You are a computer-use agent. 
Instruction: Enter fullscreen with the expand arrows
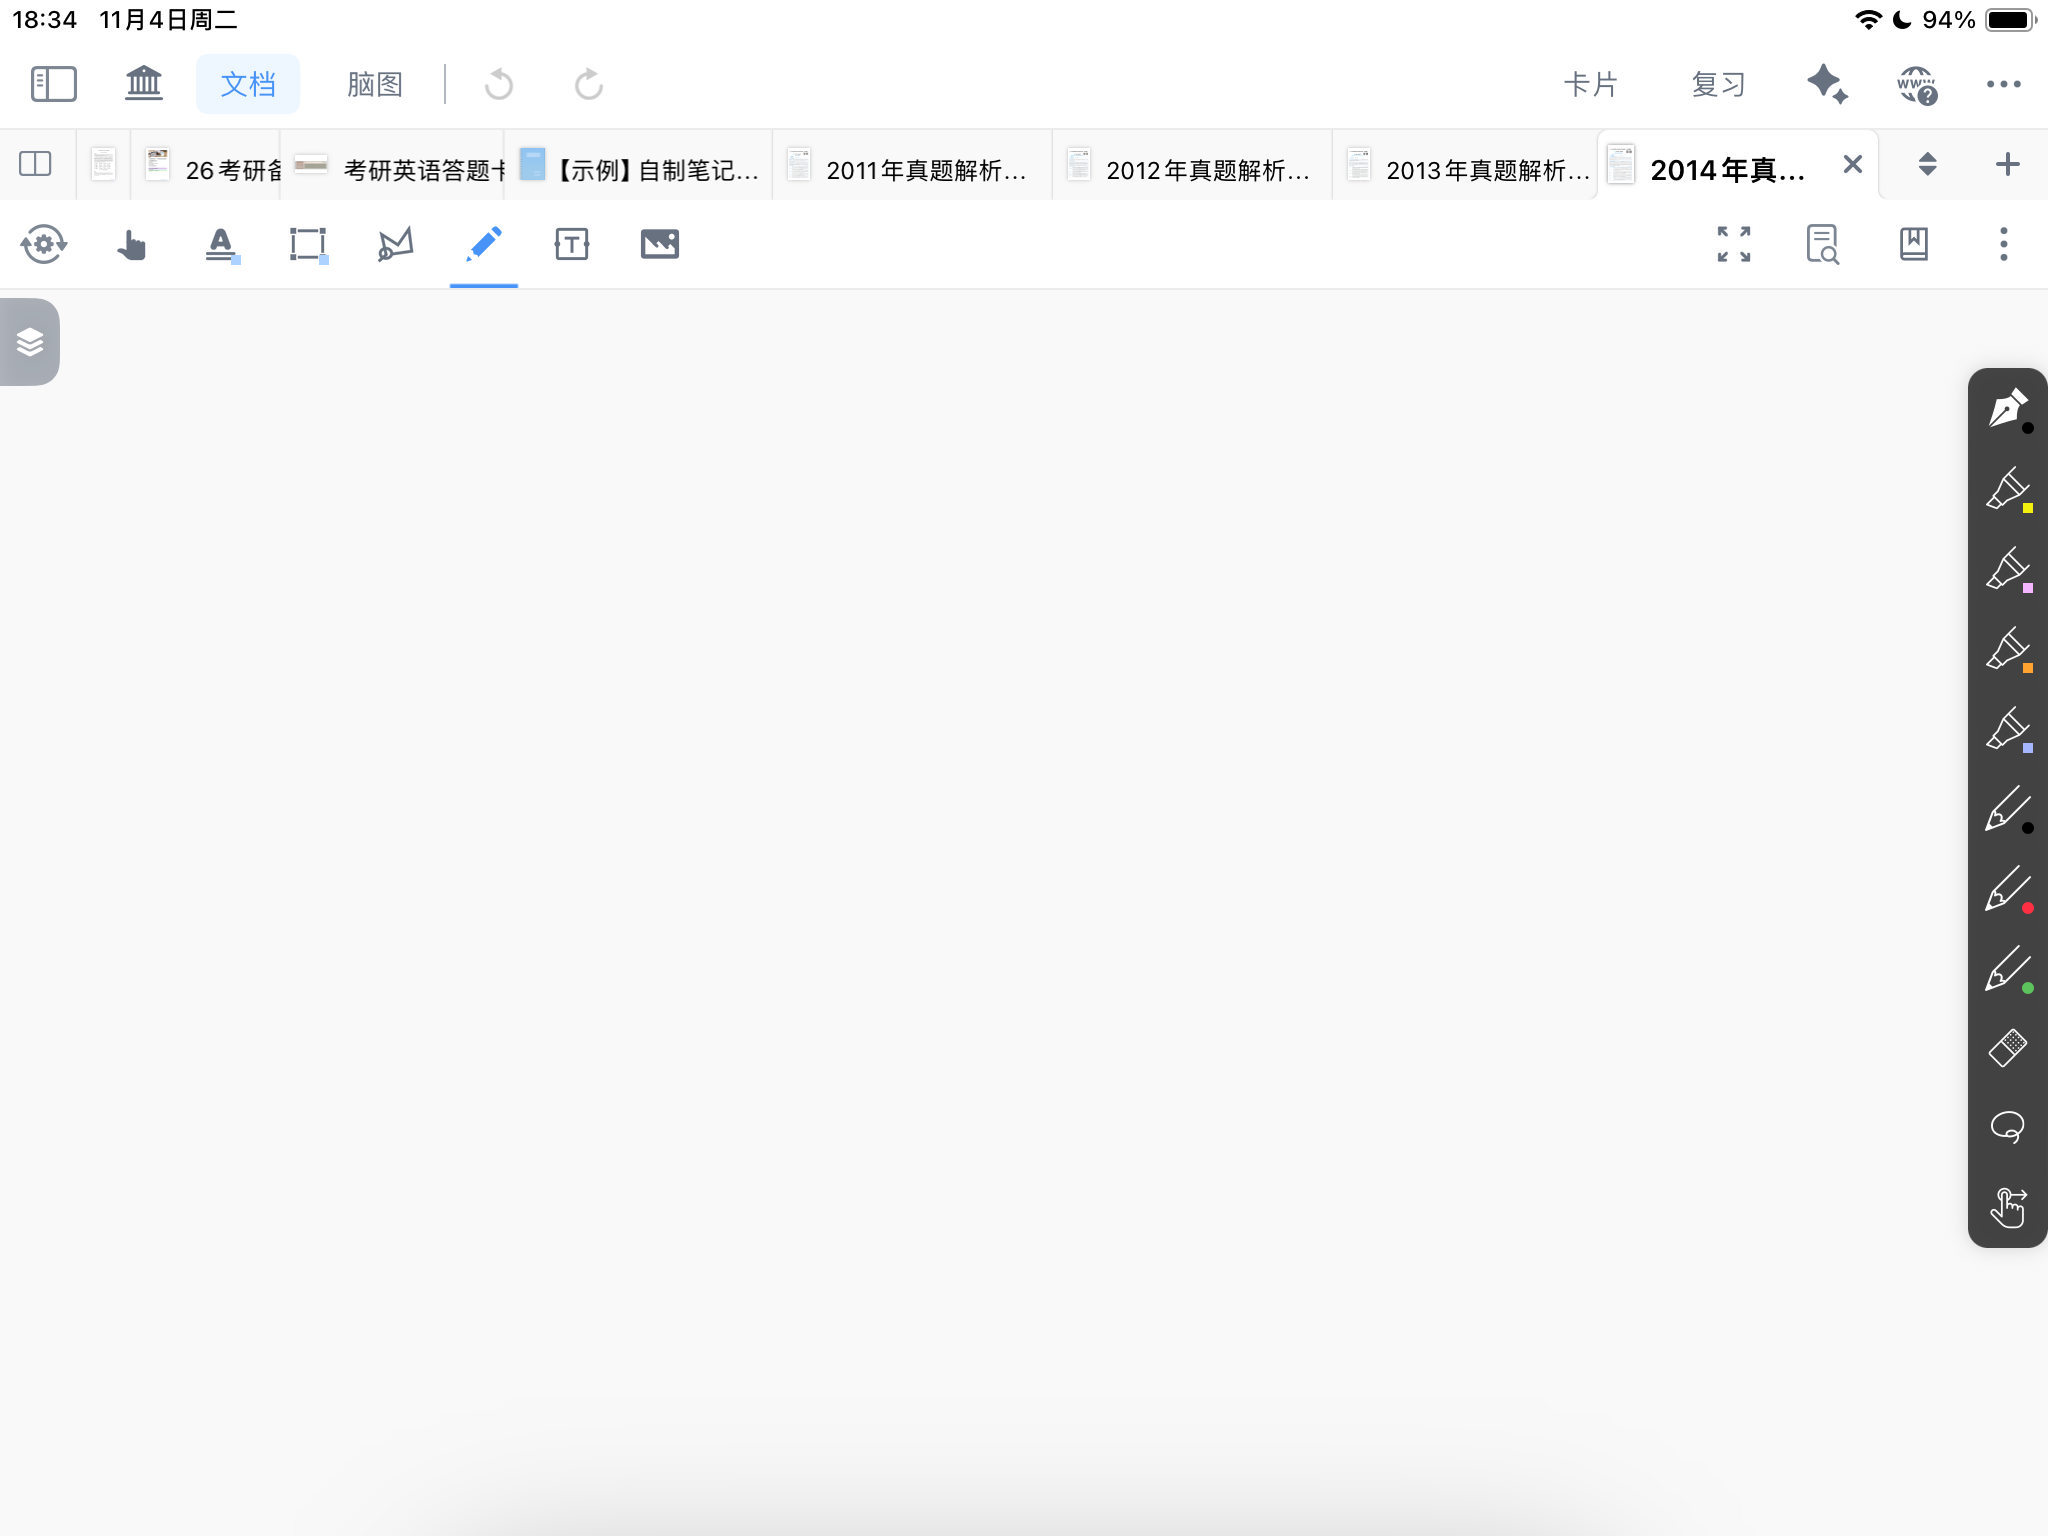coord(1734,244)
